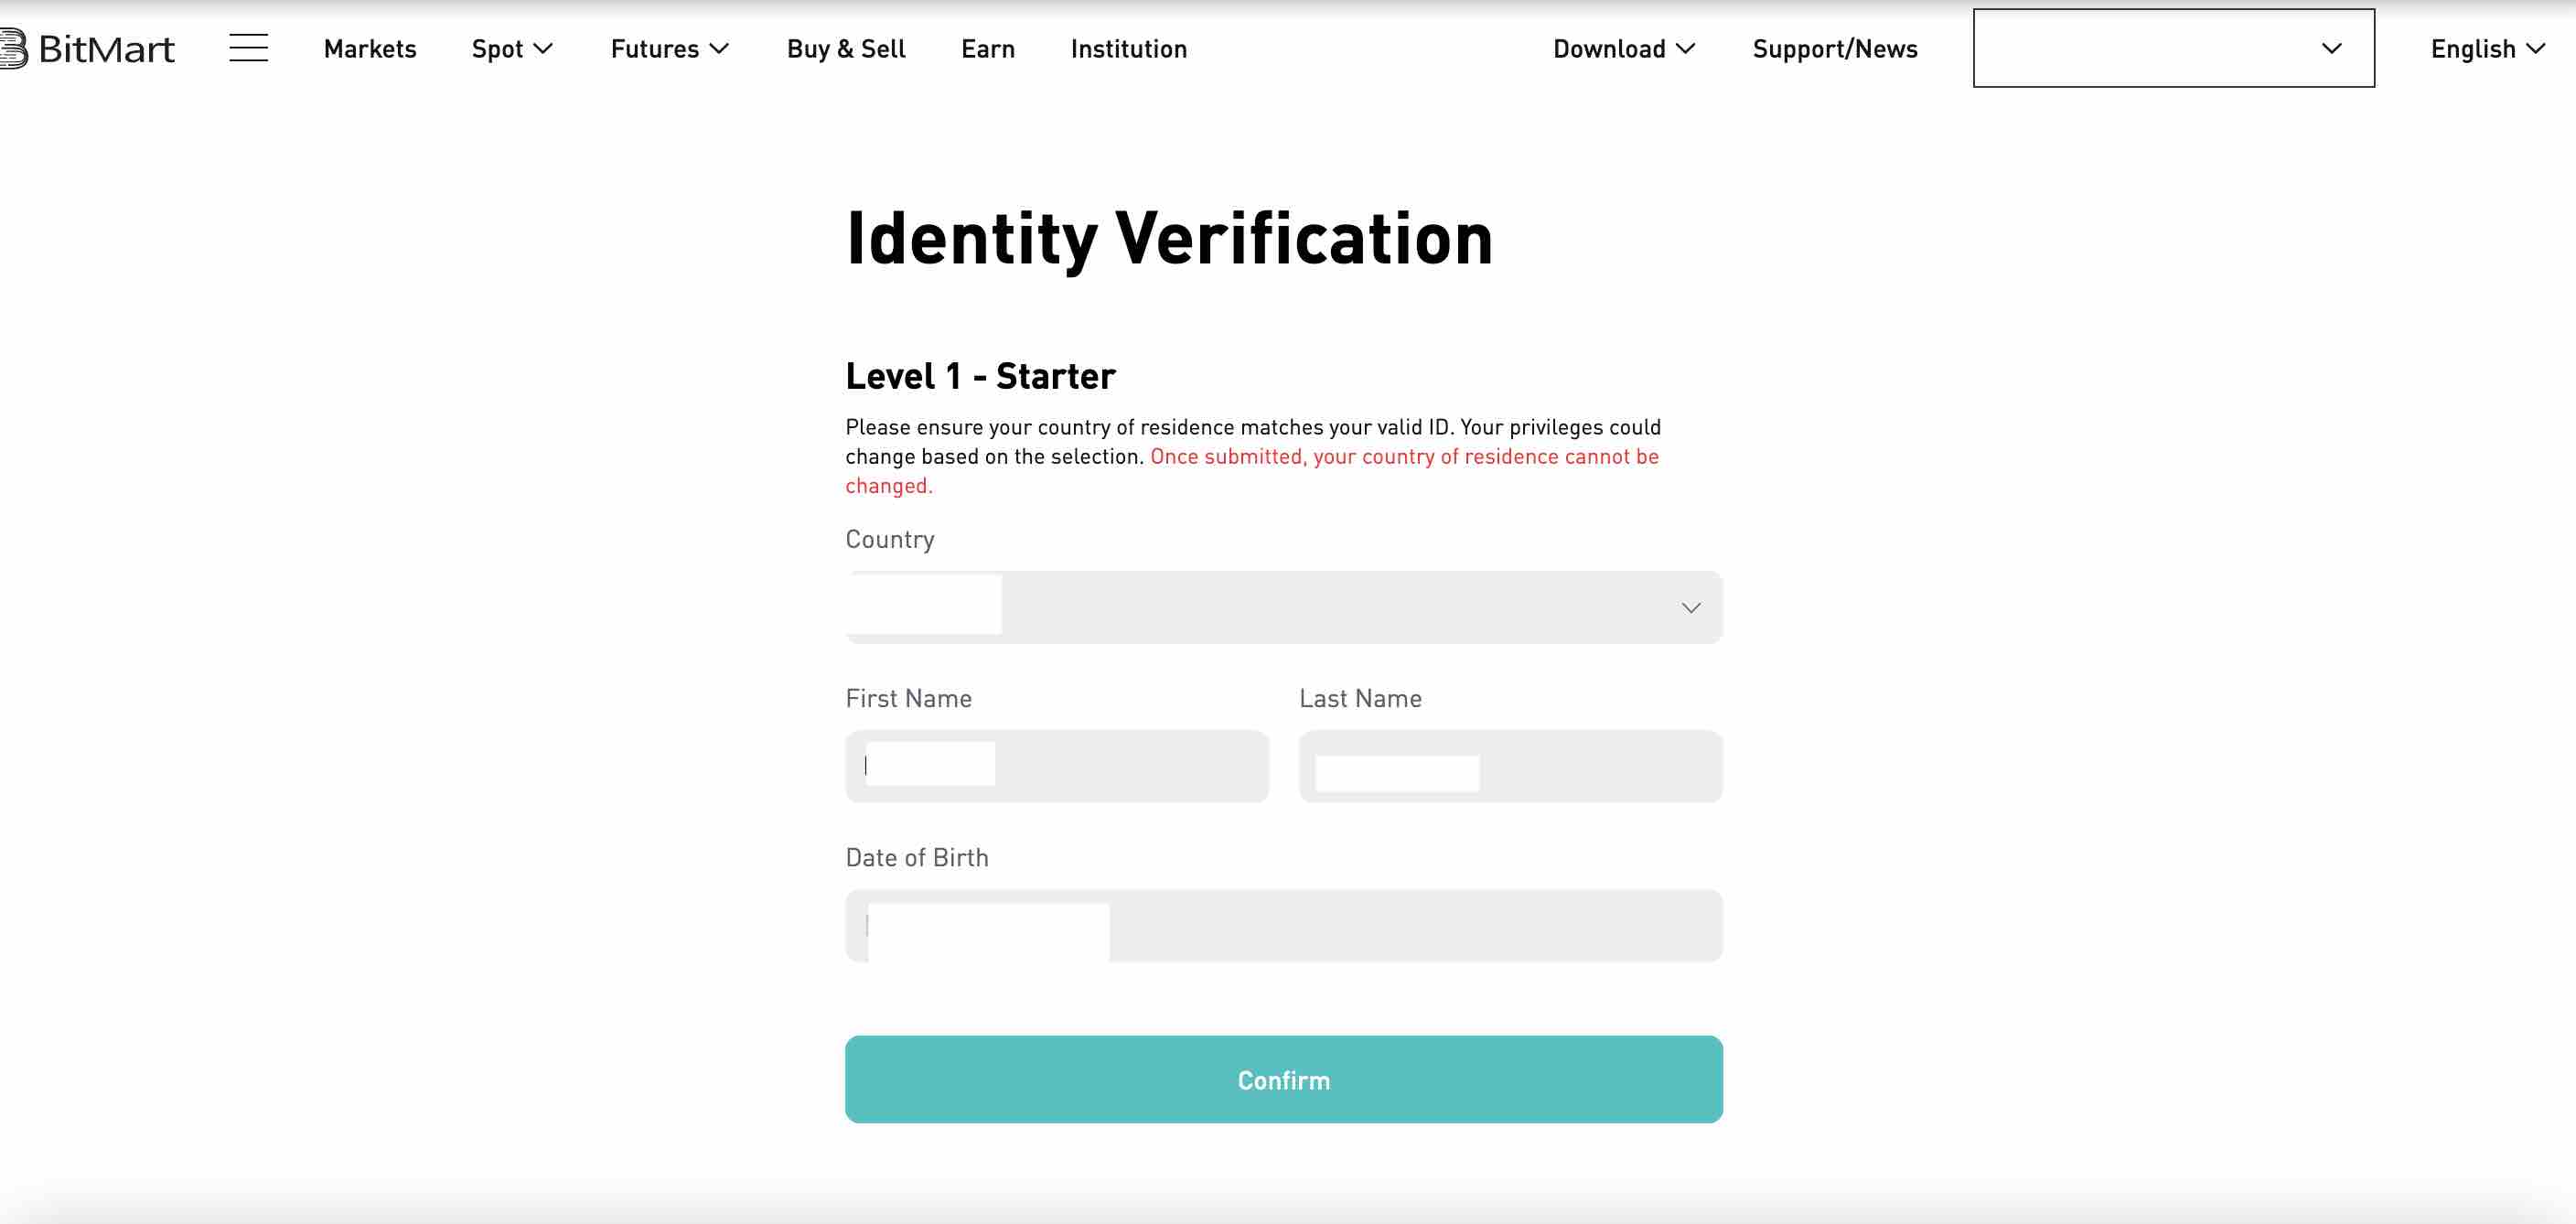Click the Country dropdown chevron
The height and width of the screenshot is (1224, 2576).
coord(1690,608)
